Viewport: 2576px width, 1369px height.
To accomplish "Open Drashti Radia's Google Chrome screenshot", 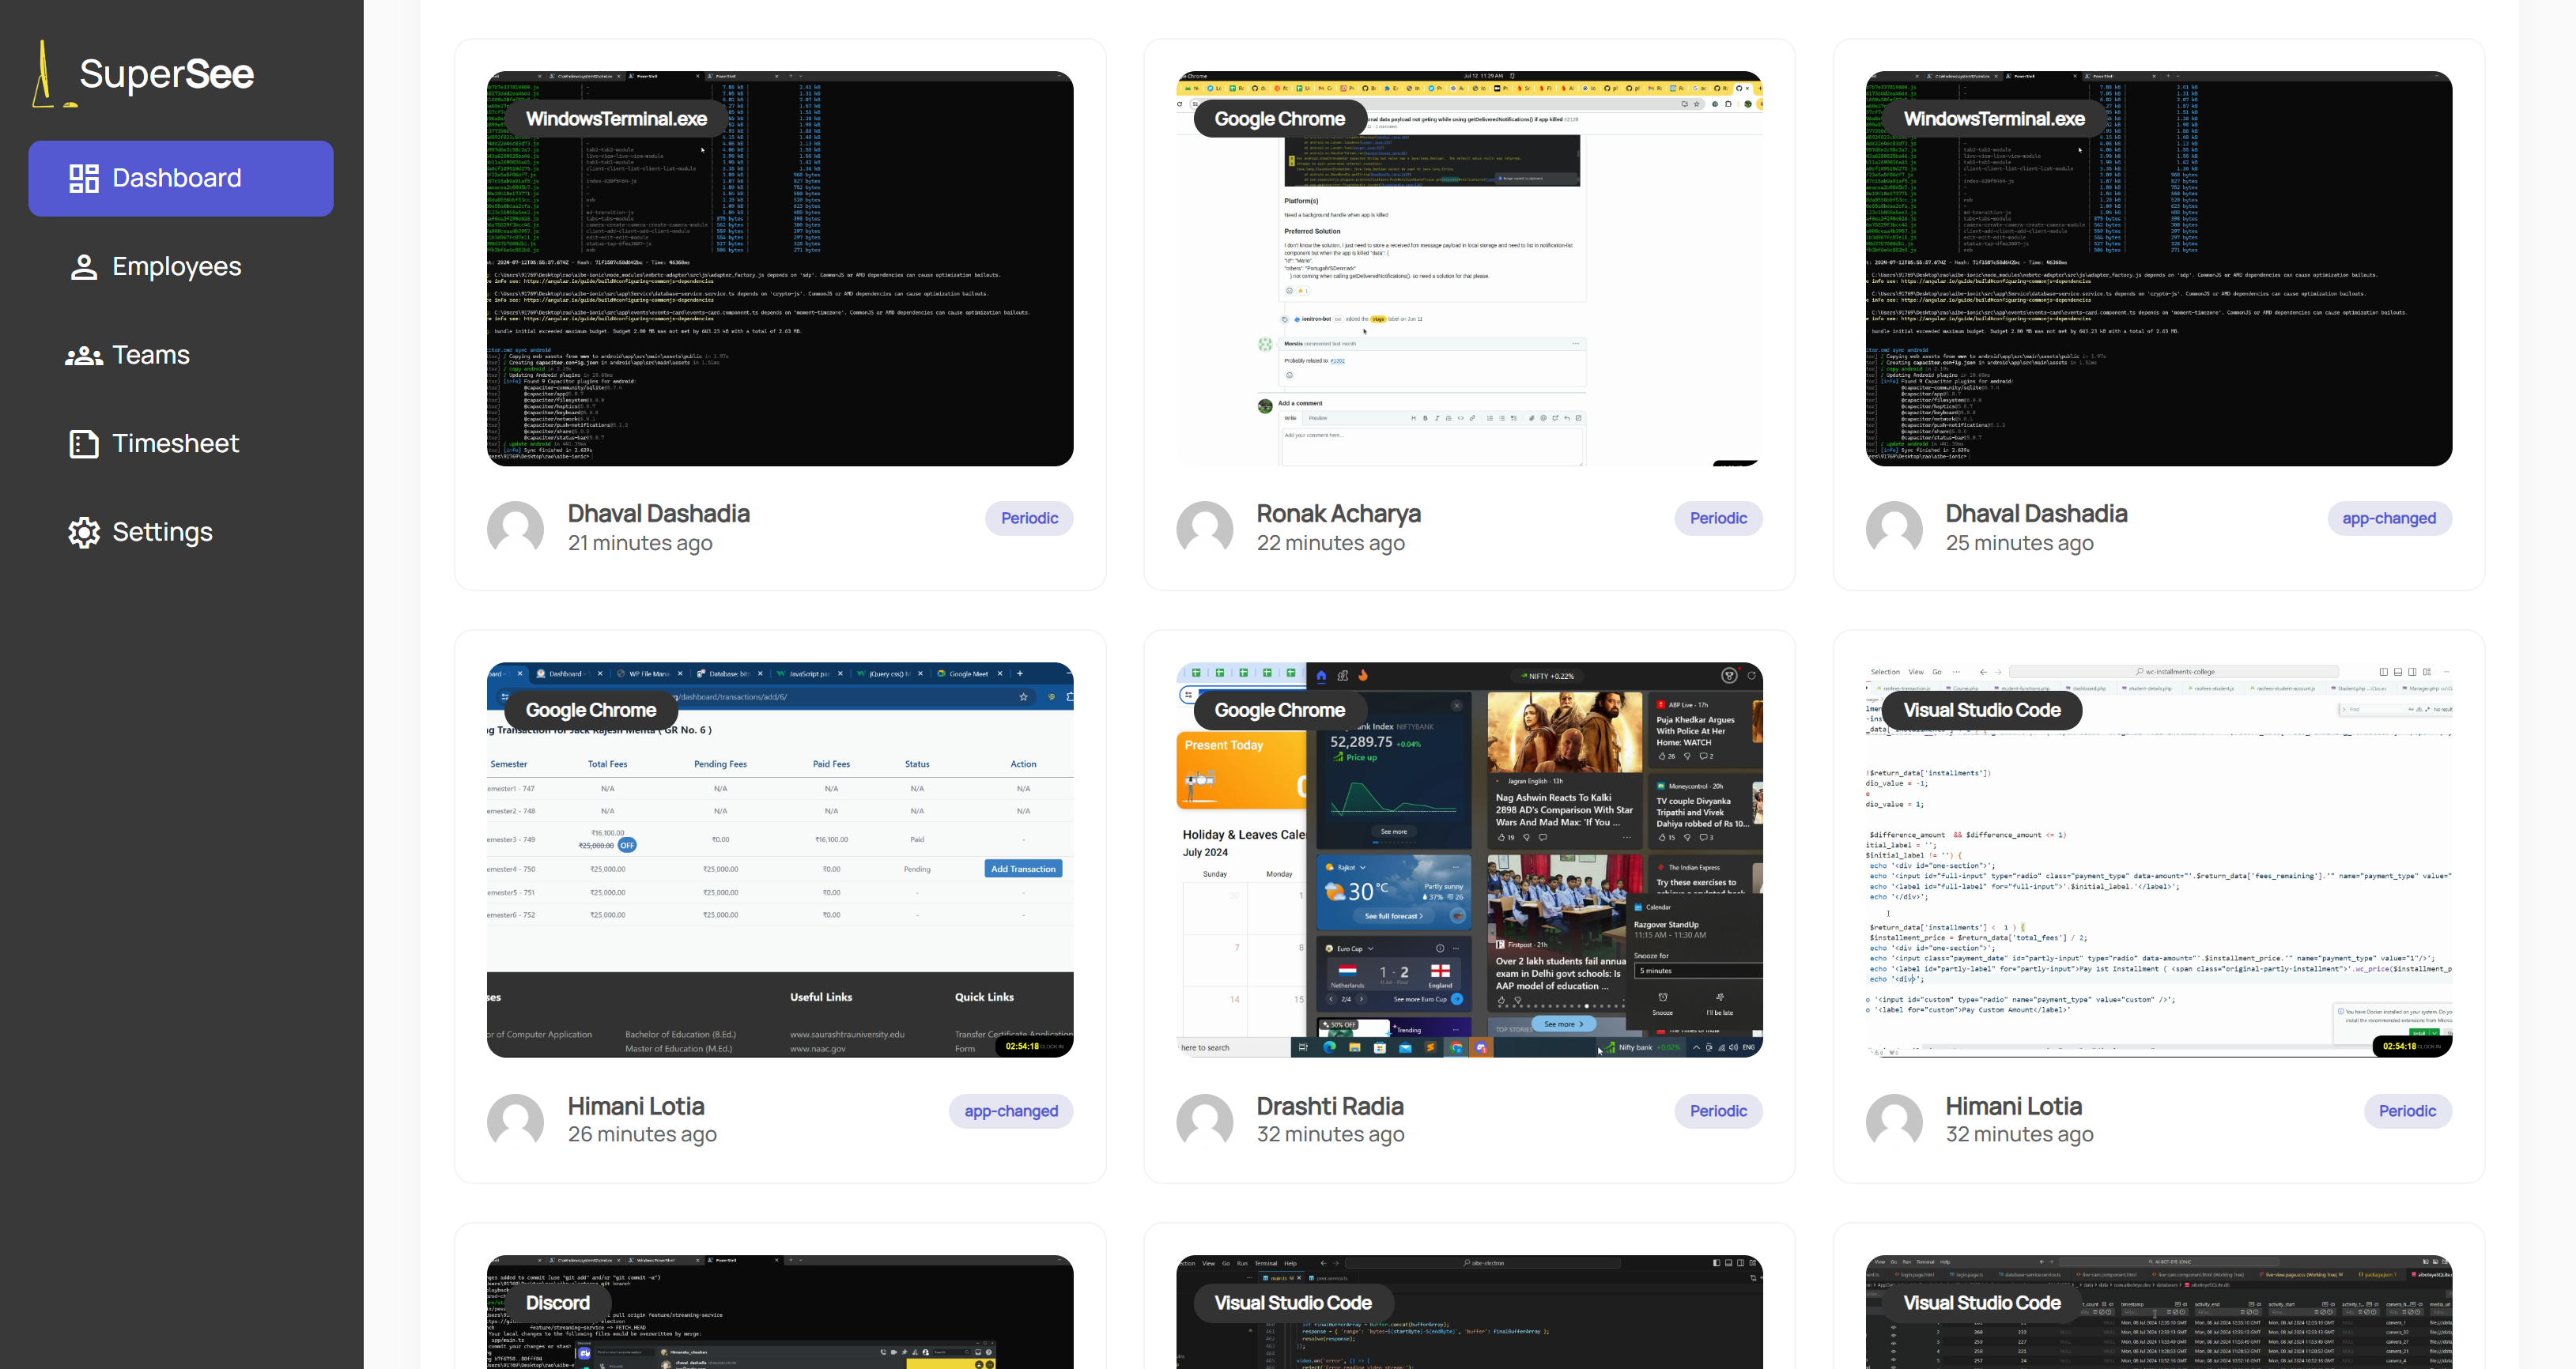I will click(1468, 880).
